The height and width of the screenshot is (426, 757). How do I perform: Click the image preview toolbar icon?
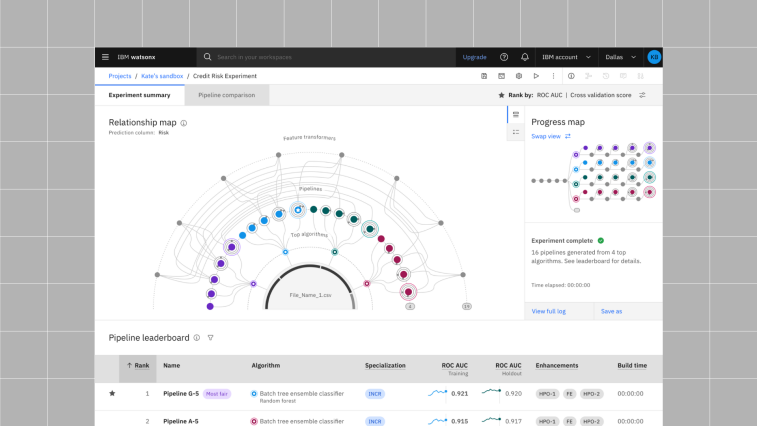[502, 76]
